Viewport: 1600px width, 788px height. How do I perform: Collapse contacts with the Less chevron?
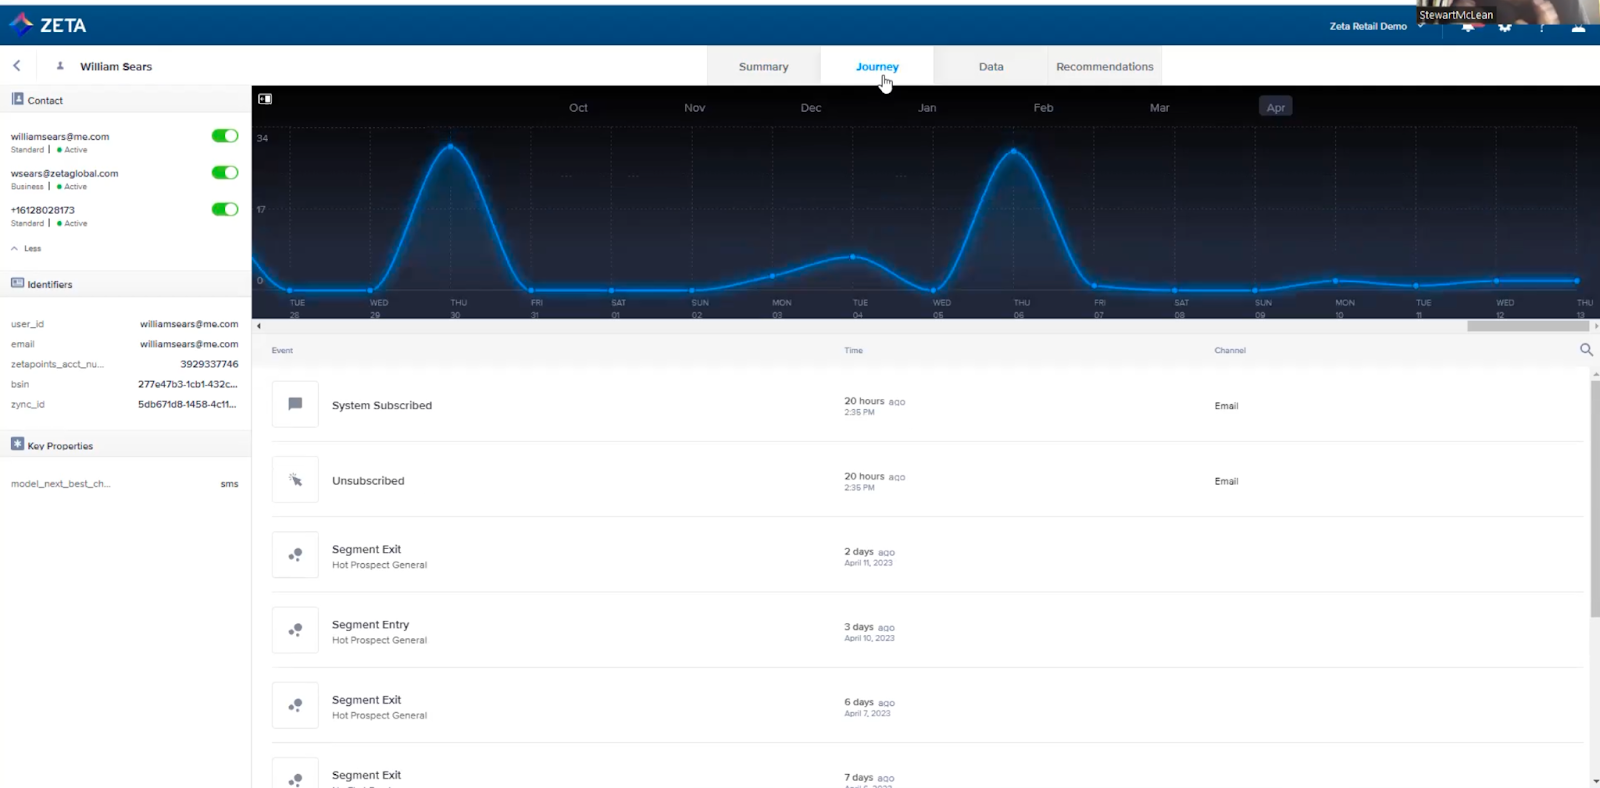pos(26,248)
